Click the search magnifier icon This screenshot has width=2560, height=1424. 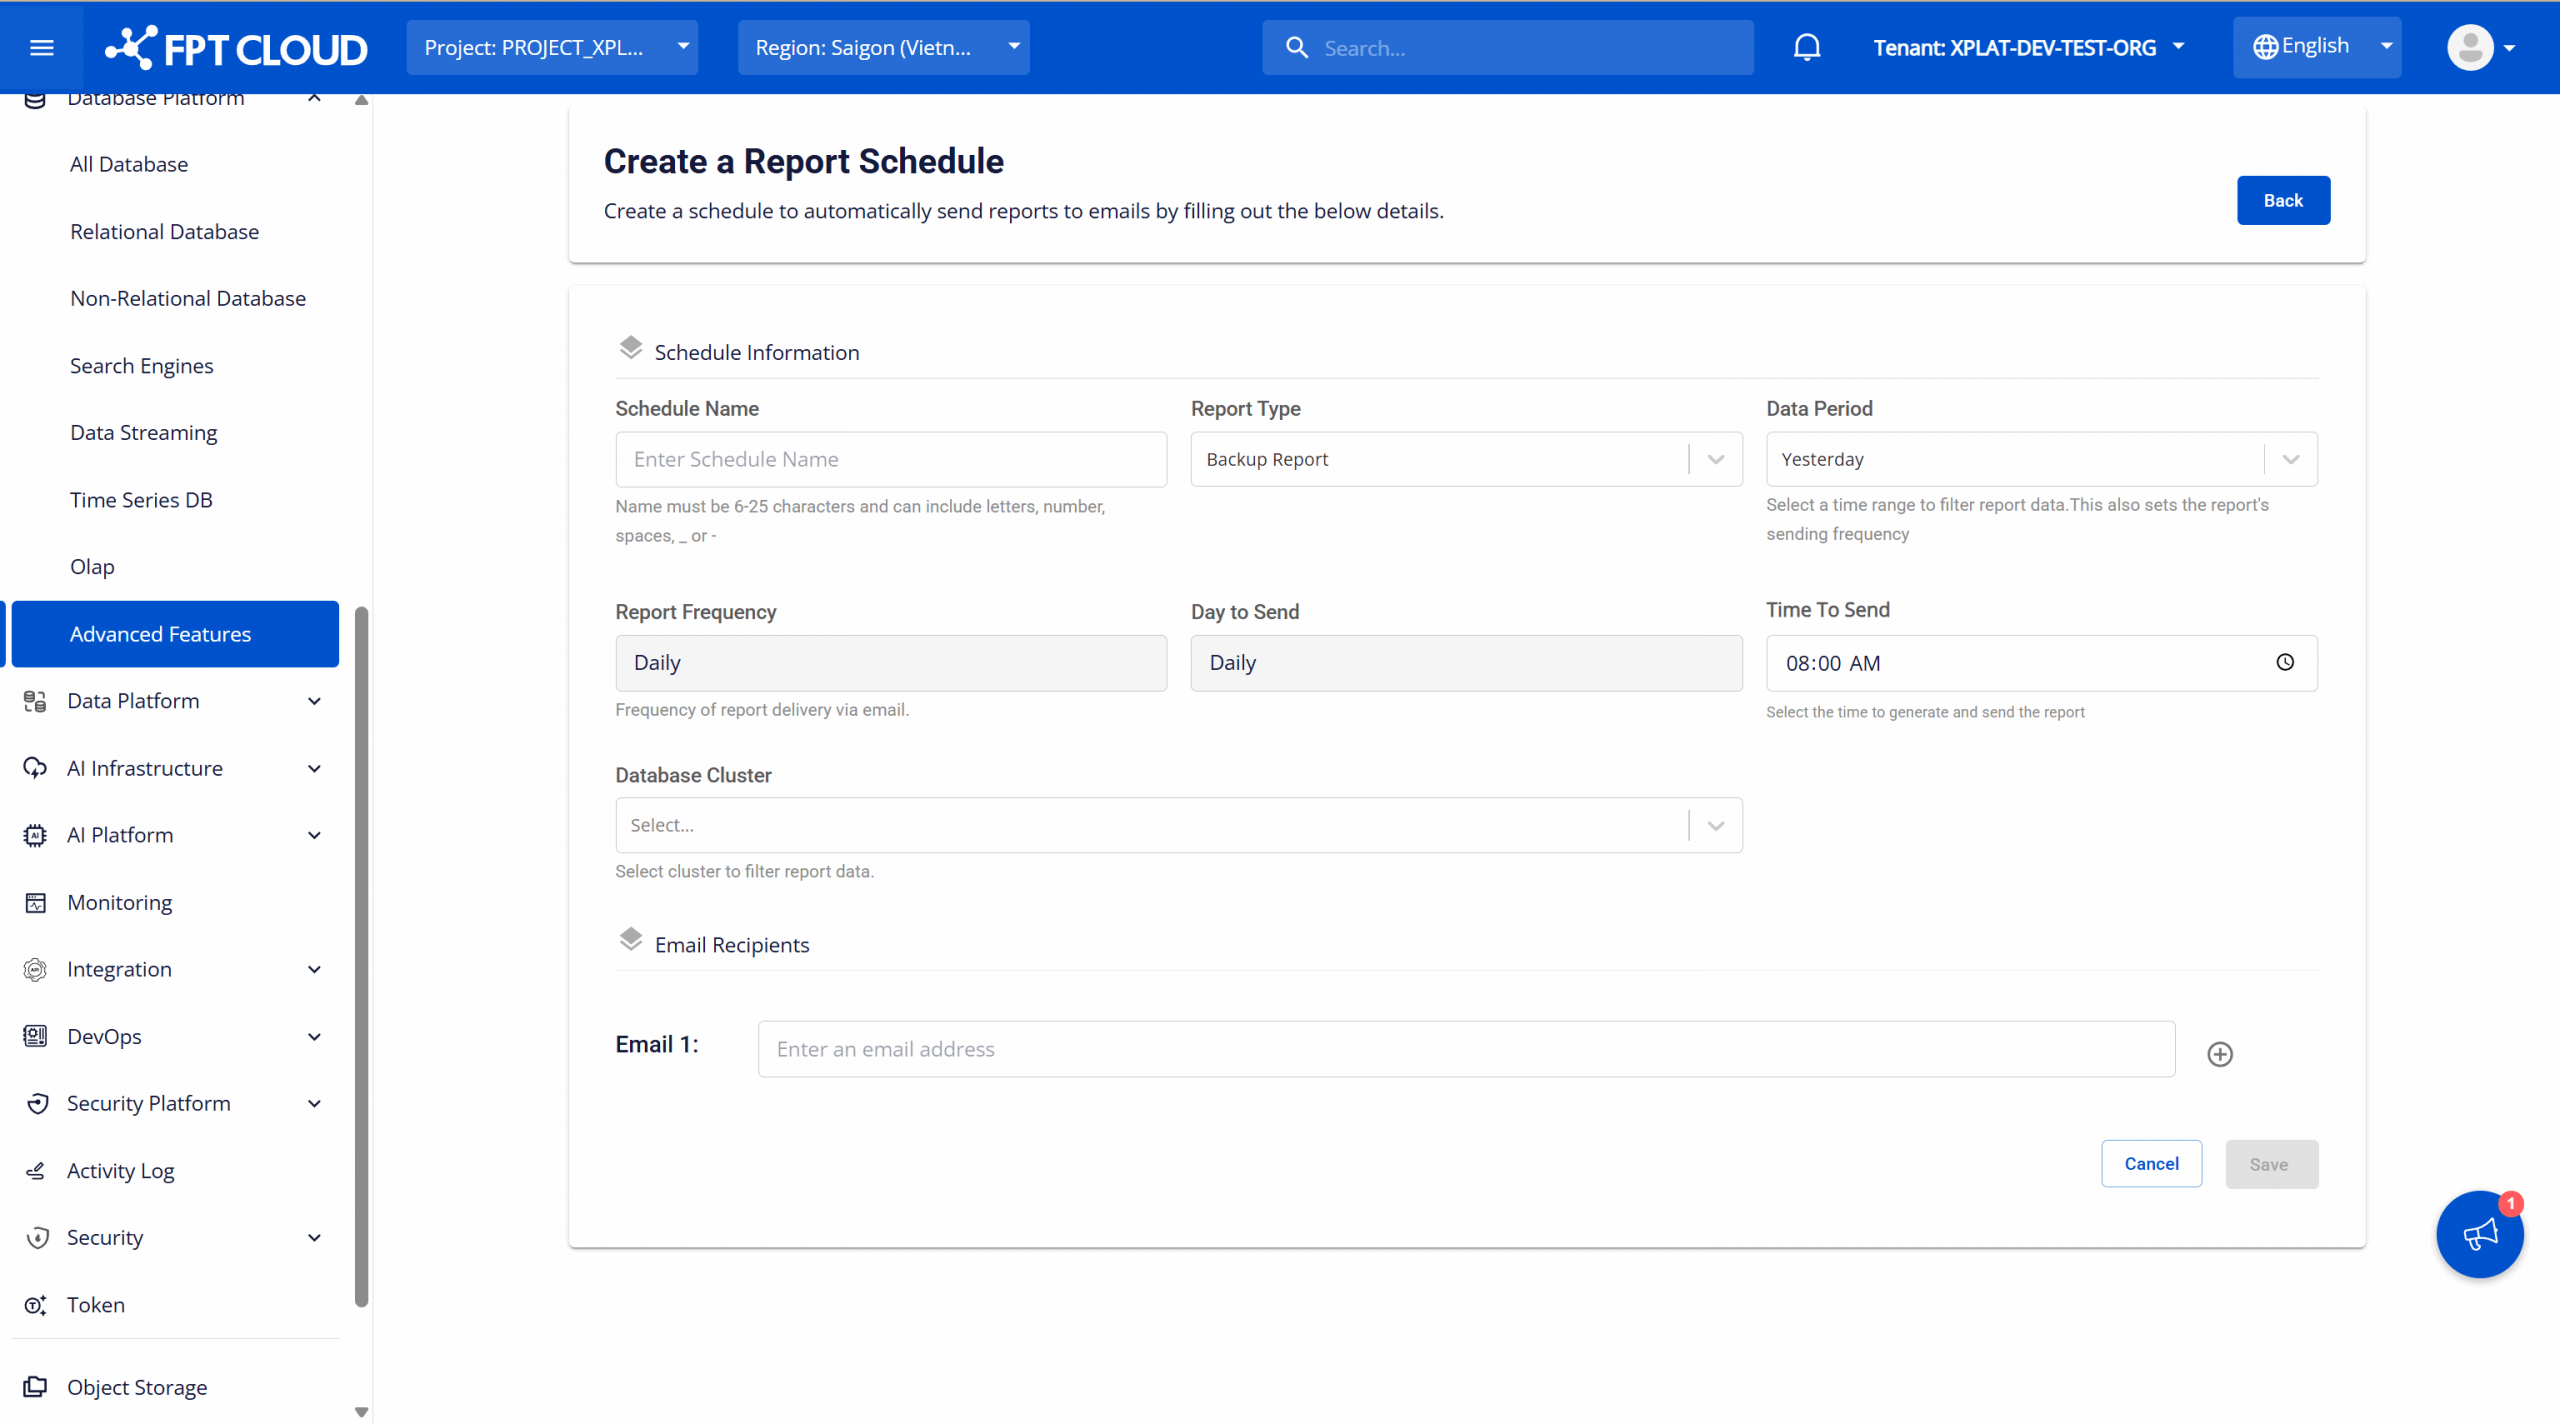point(1296,48)
